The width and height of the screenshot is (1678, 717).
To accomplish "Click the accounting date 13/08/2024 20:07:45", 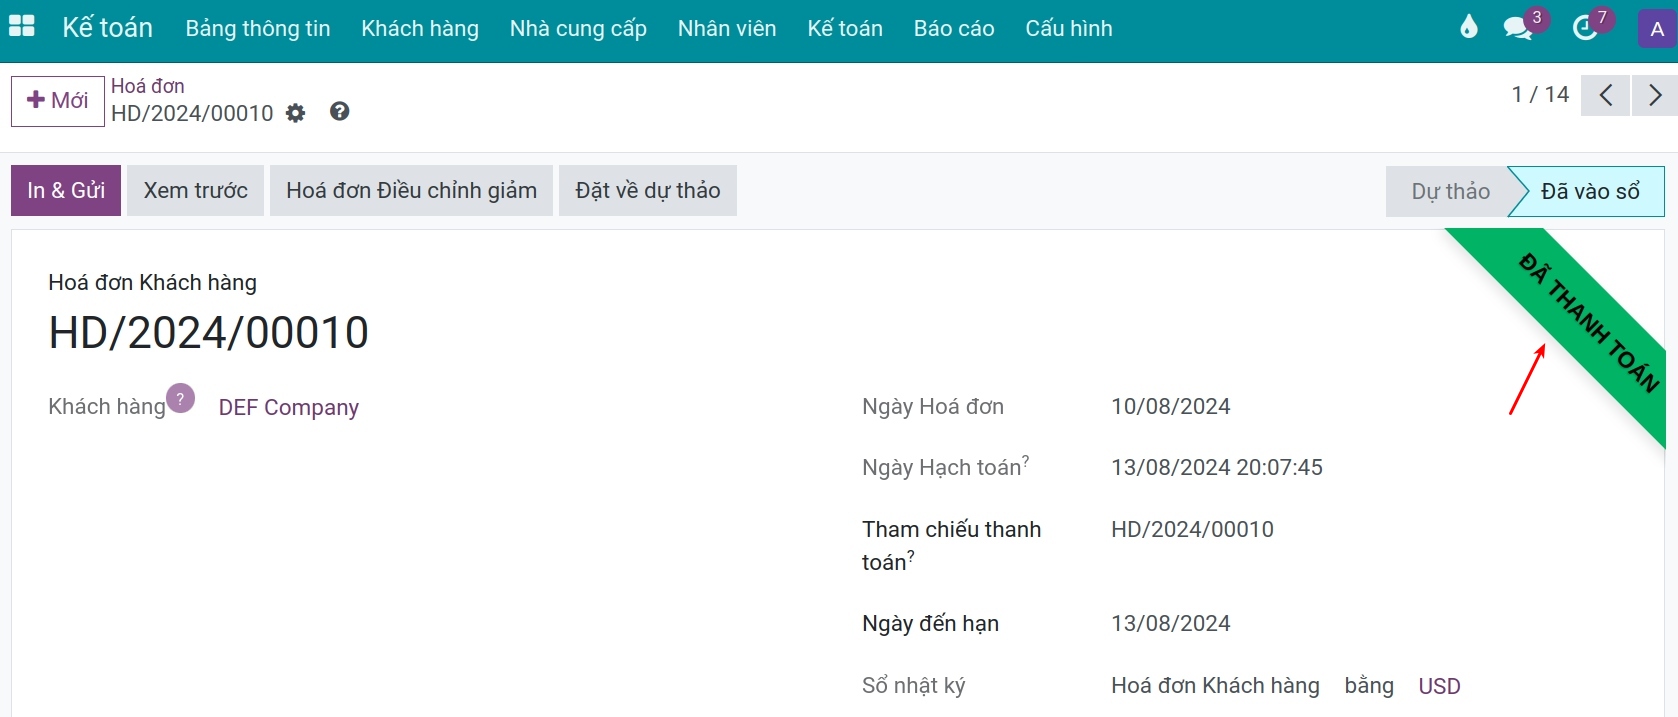I will pyautogui.click(x=1217, y=467).
